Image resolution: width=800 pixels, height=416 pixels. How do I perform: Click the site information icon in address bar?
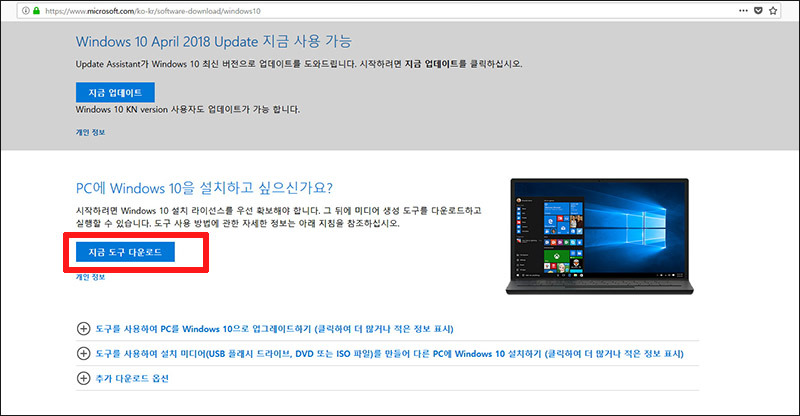click(26, 11)
